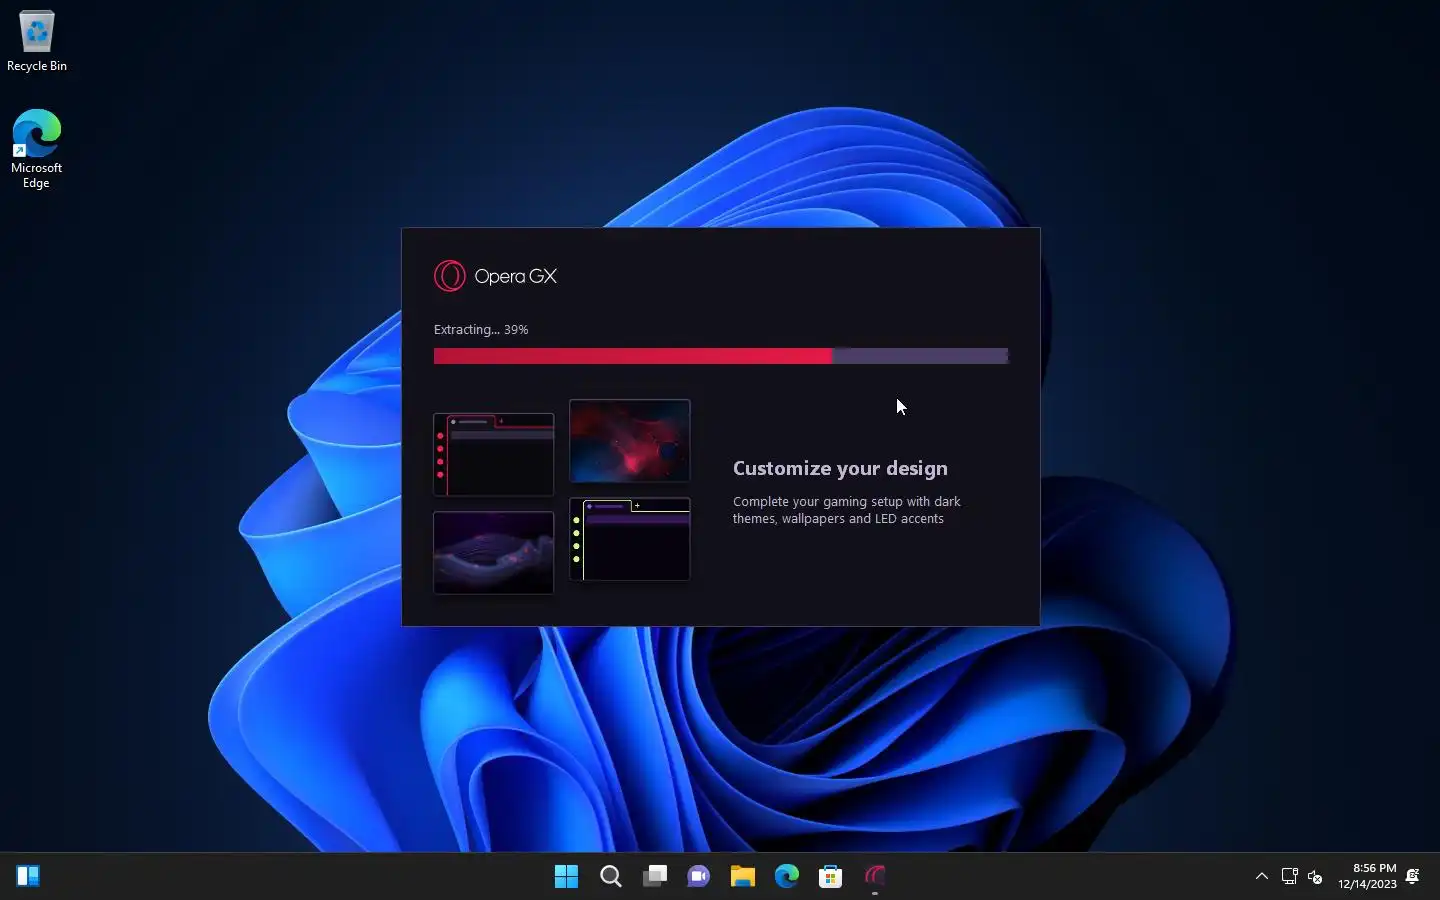
Task: Click the "Customize your design" heading
Action: pyautogui.click(x=840, y=468)
